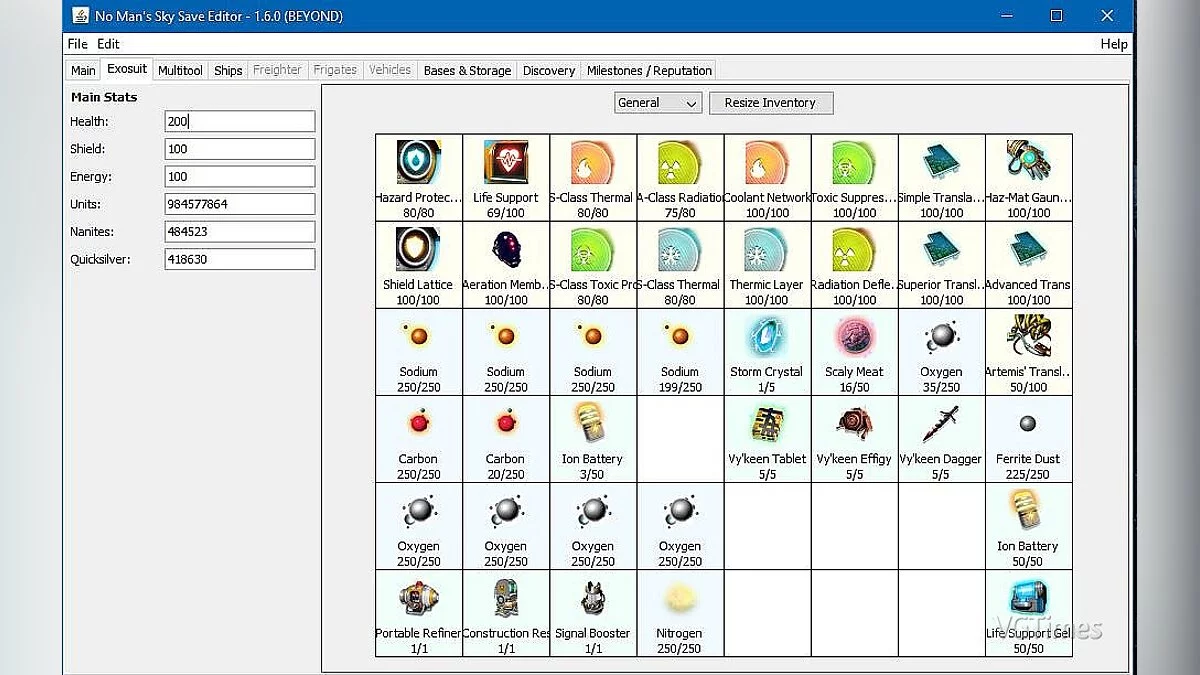Open the Bases & Storage tab
1200x675 pixels.
[x=467, y=70]
